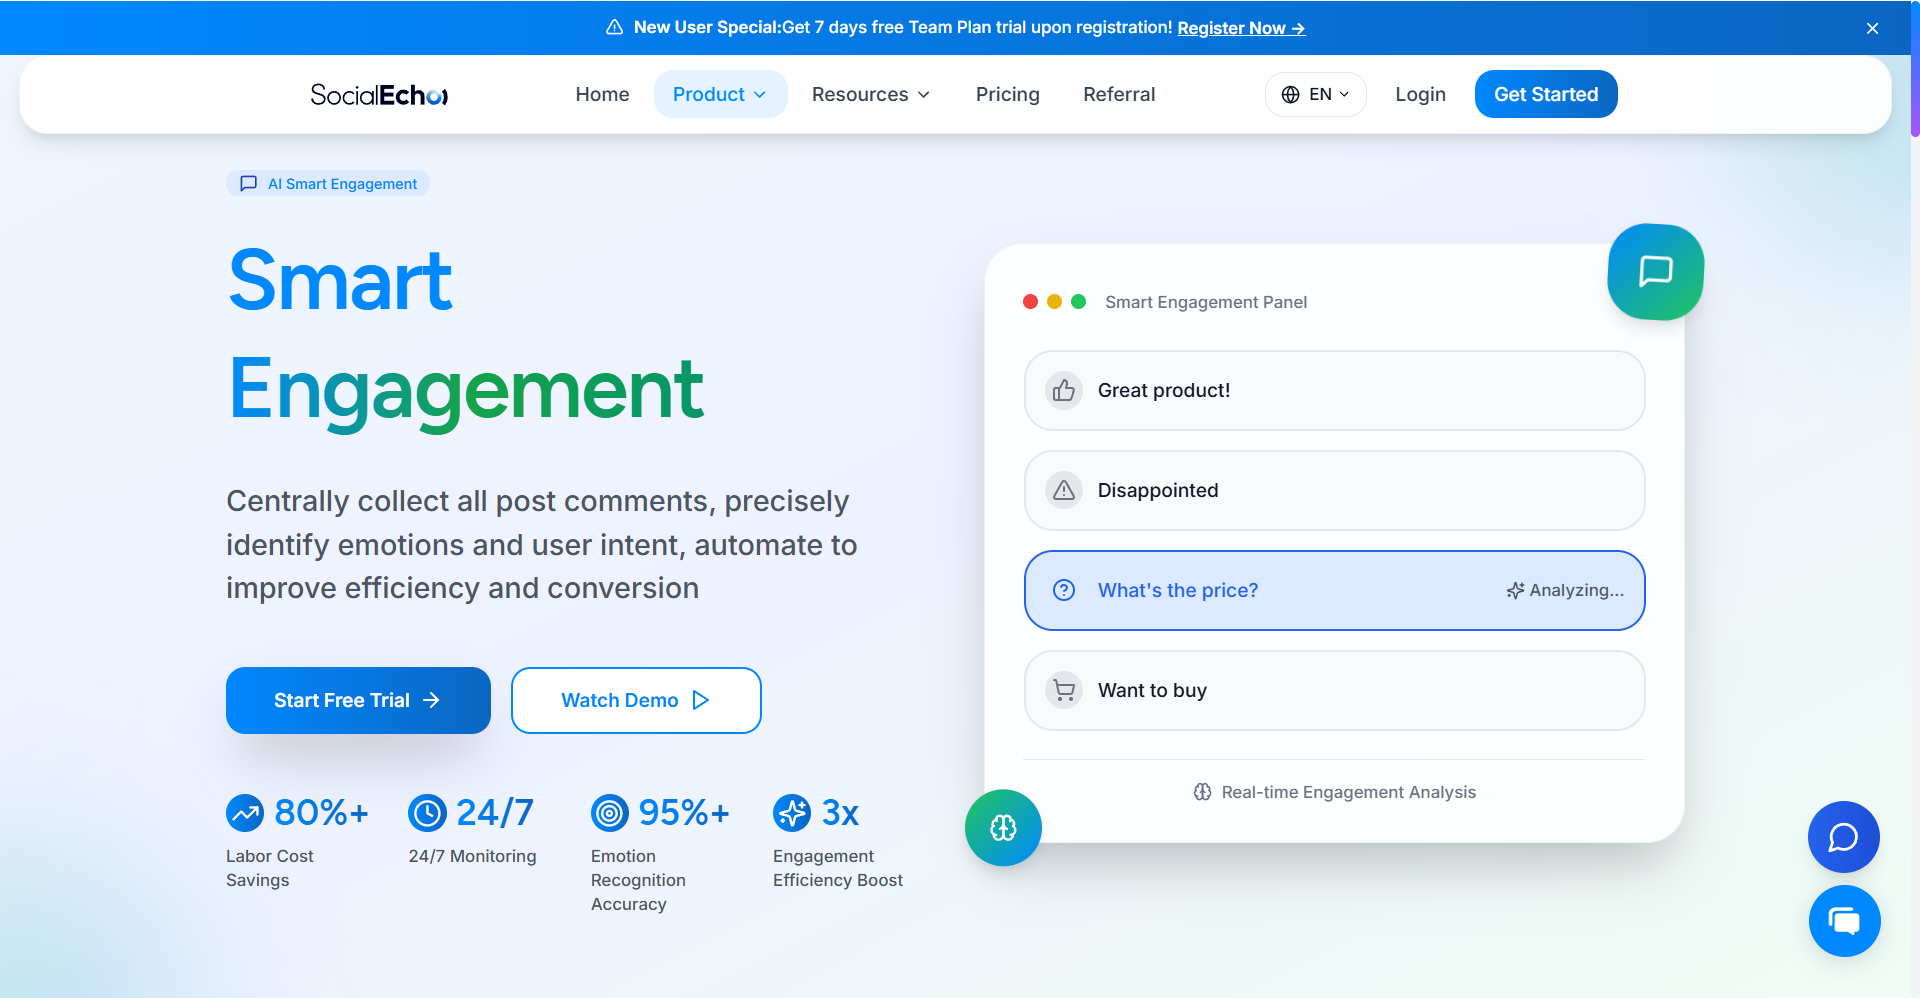Click the brain icon beside Real-time Engagement Analysis
The height and width of the screenshot is (998, 1920).
click(1202, 792)
